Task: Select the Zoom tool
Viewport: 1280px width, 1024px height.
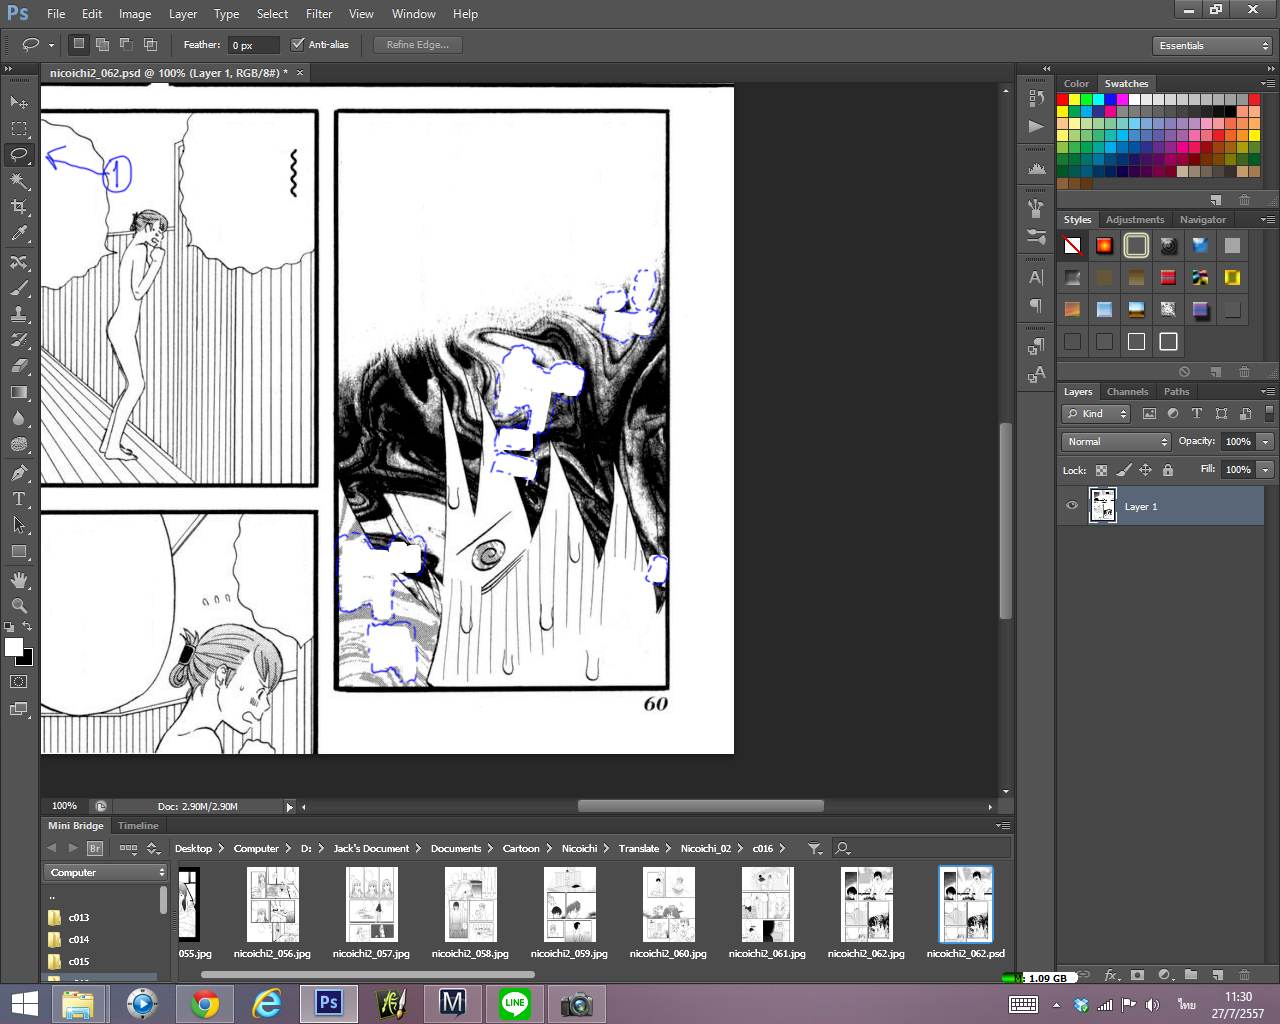Action: 19,606
